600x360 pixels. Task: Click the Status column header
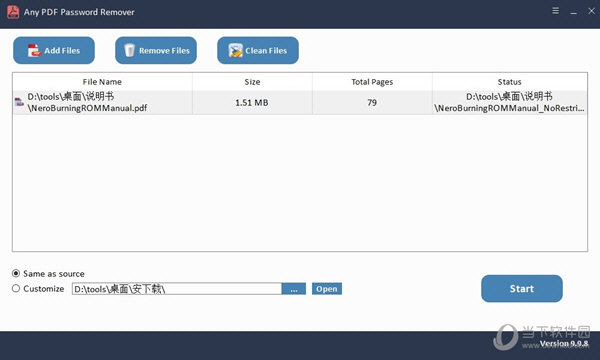tap(510, 82)
